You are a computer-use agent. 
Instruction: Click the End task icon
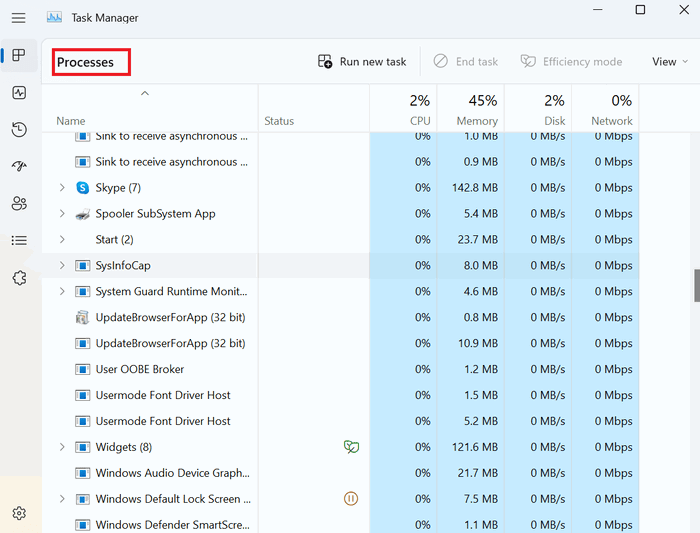440,61
